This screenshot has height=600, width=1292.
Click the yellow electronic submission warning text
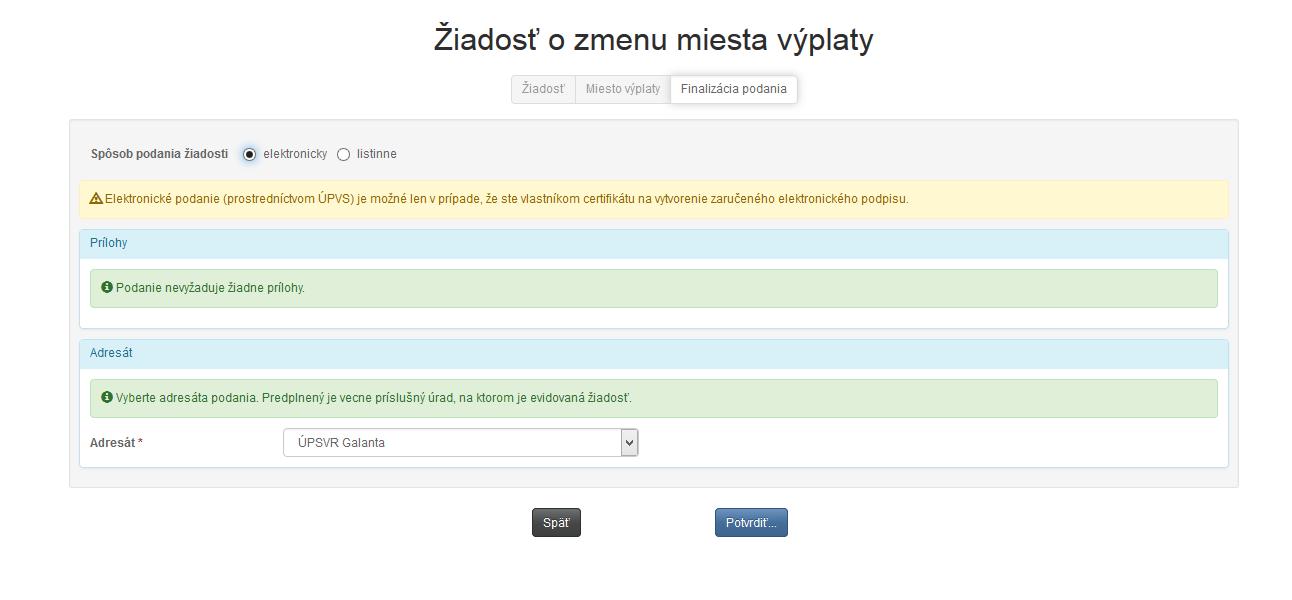506,199
